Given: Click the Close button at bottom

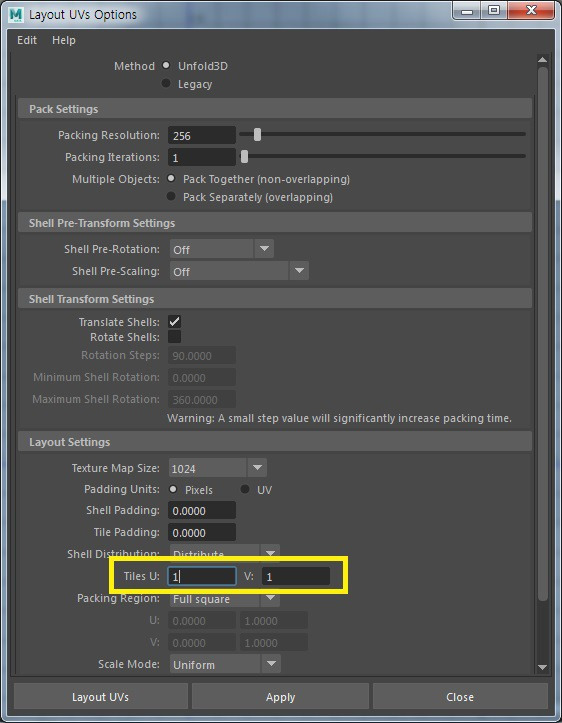Looking at the screenshot, I should 460,696.
